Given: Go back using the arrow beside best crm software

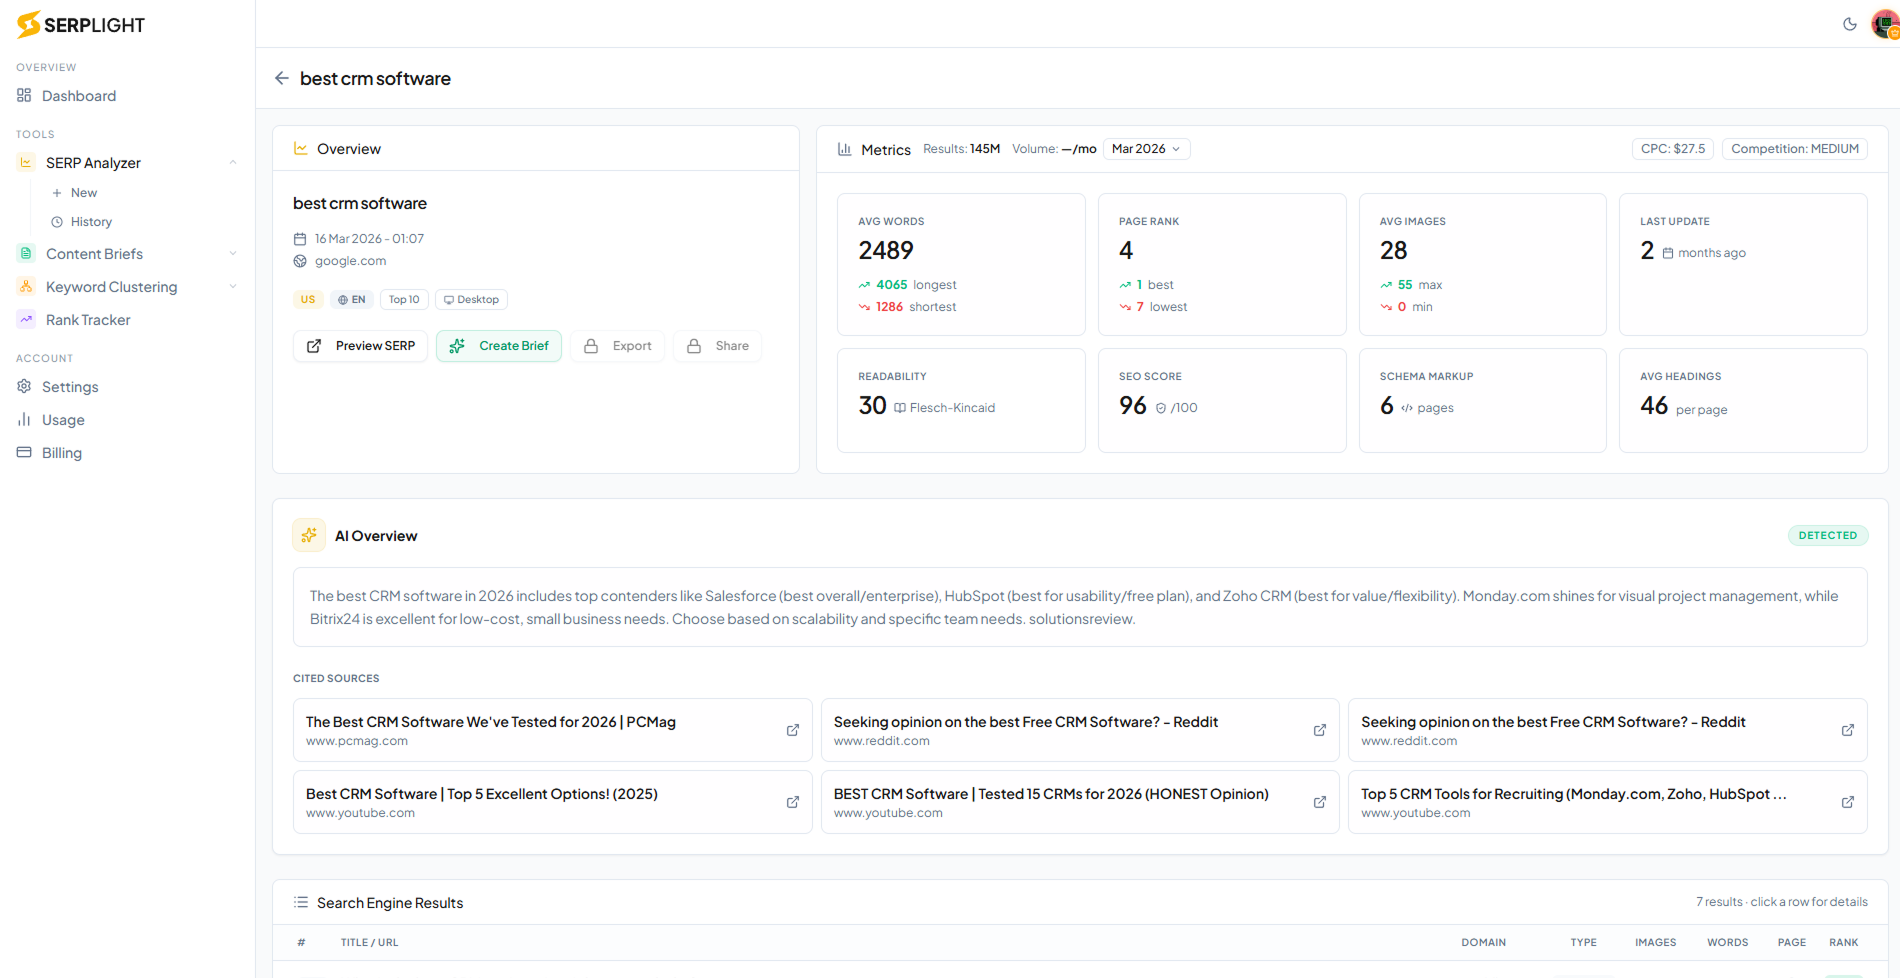Looking at the screenshot, I should pyautogui.click(x=282, y=78).
